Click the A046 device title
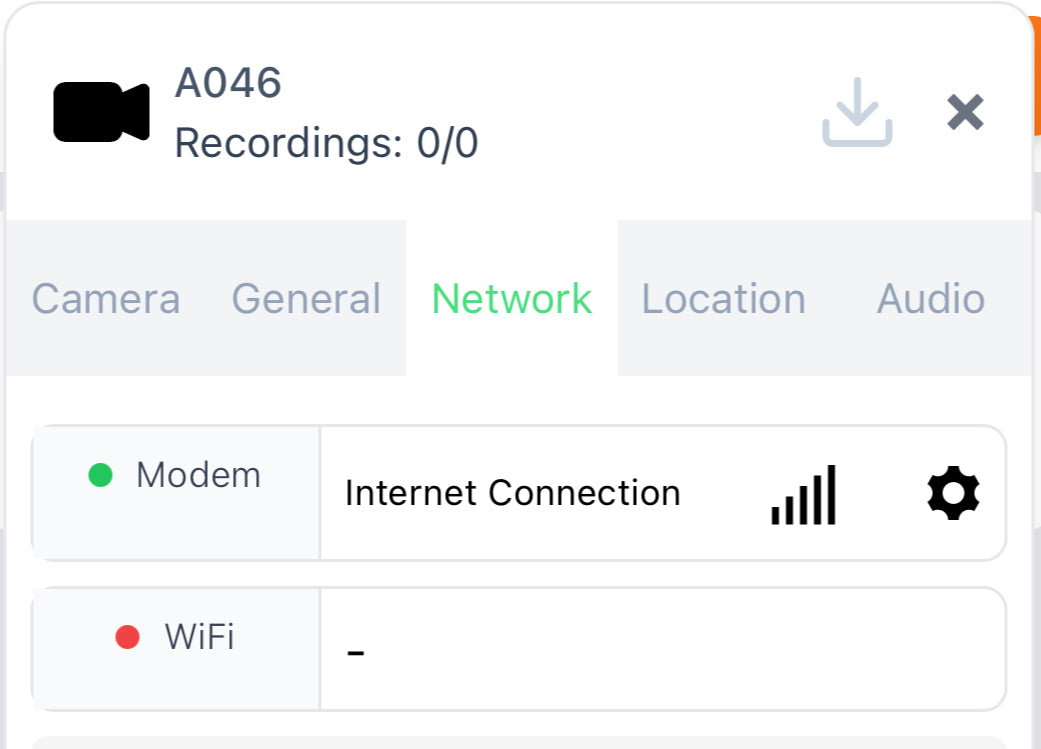The image size is (1041, 749). click(227, 84)
